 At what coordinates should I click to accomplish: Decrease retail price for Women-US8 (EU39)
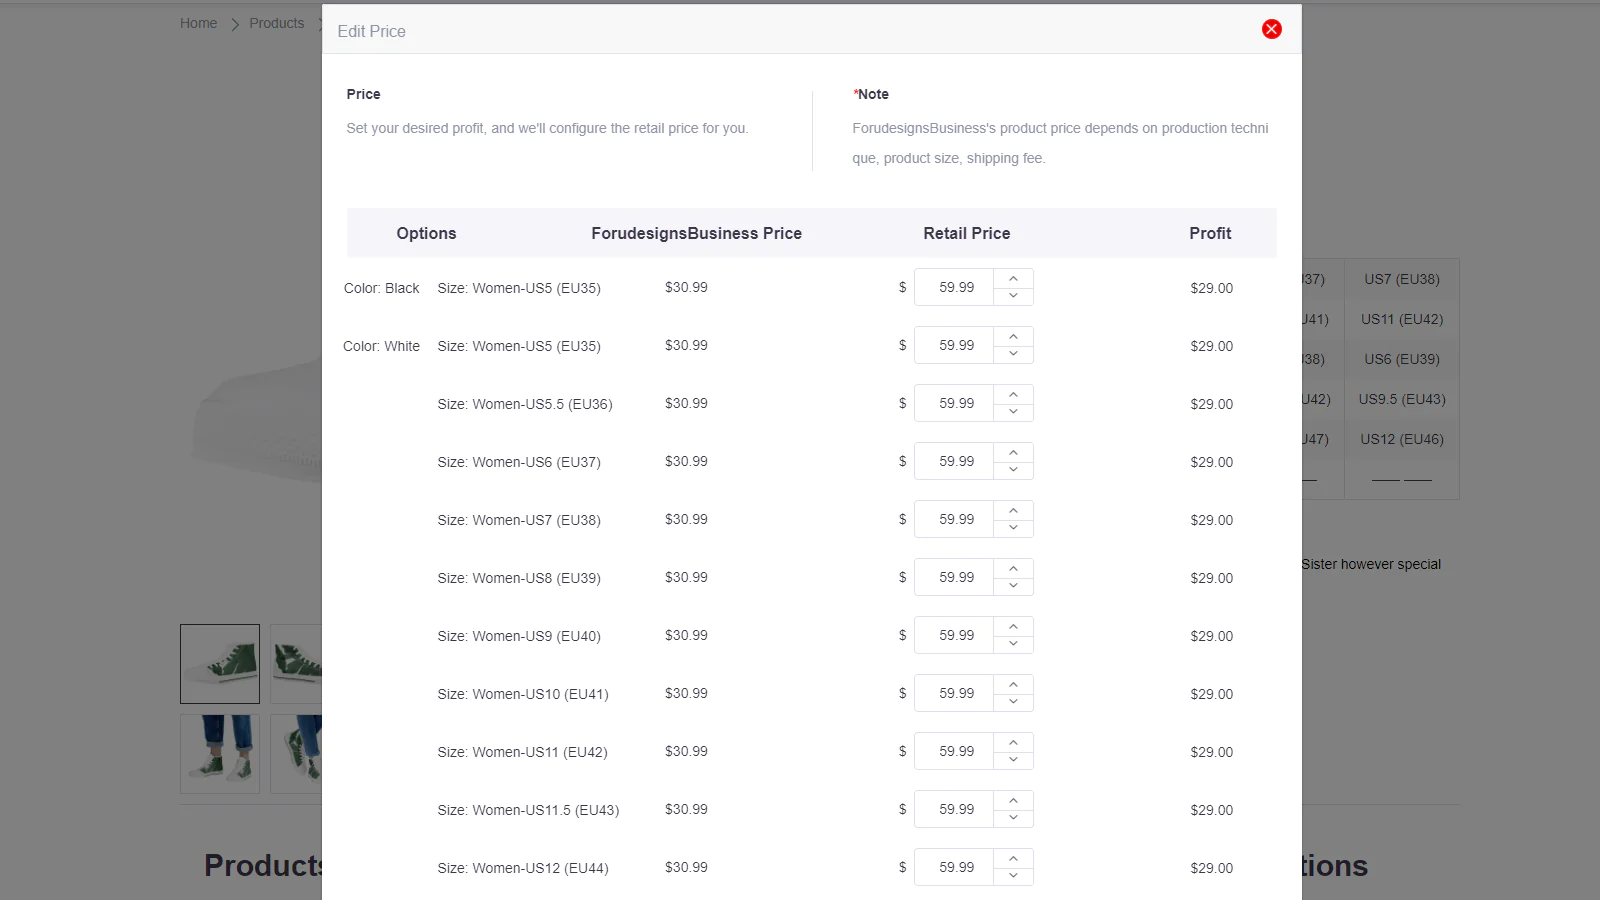[x=1013, y=586]
